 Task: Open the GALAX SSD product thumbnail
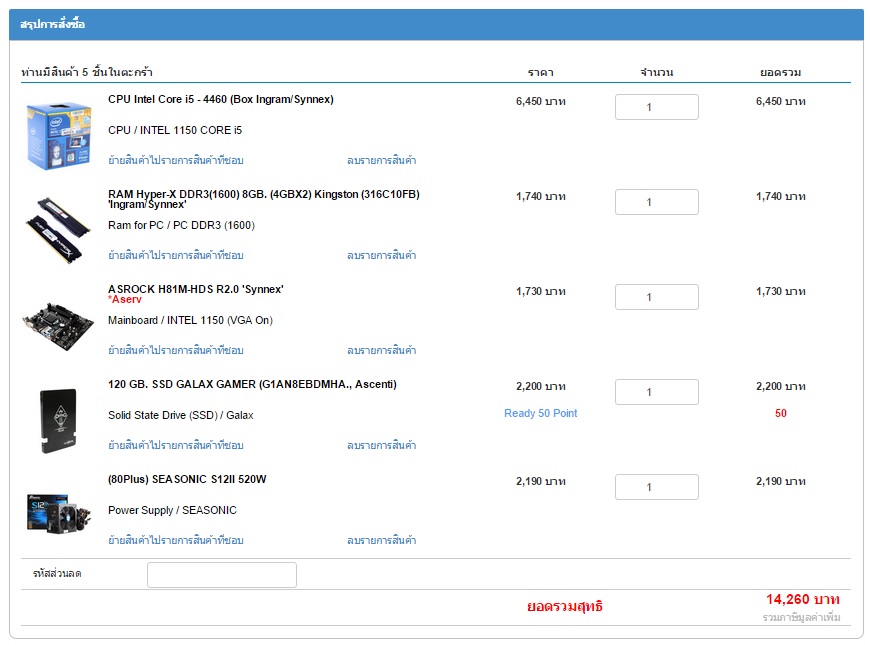point(58,421)
